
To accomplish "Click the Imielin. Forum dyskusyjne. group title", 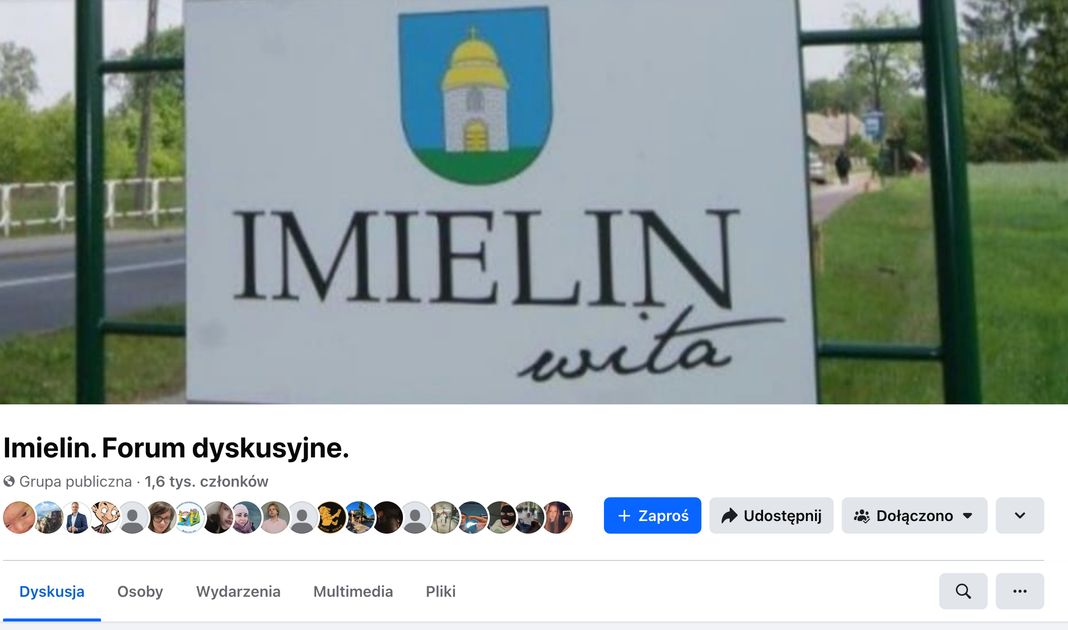I will point(176,448).
